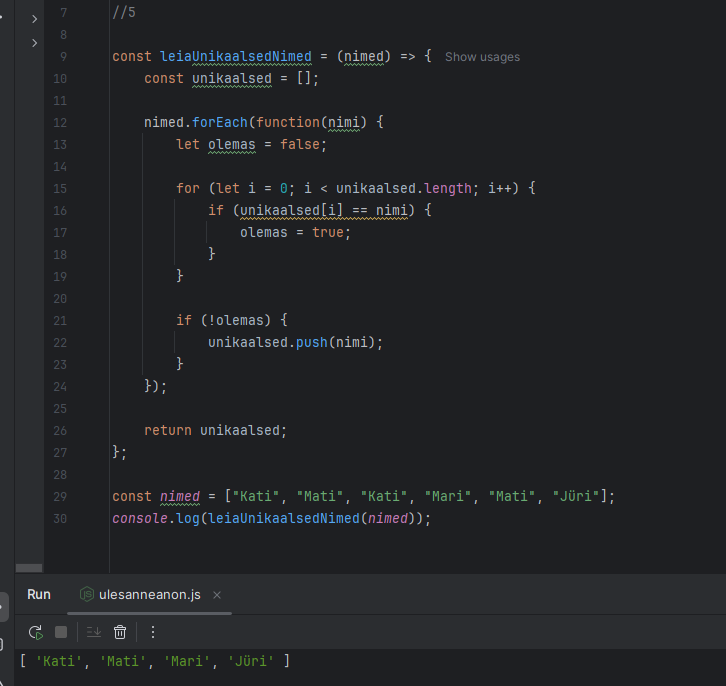Expand the upper collapsed tree chevron
Viewport: 726px width, 686px height.
coord(35,19)
